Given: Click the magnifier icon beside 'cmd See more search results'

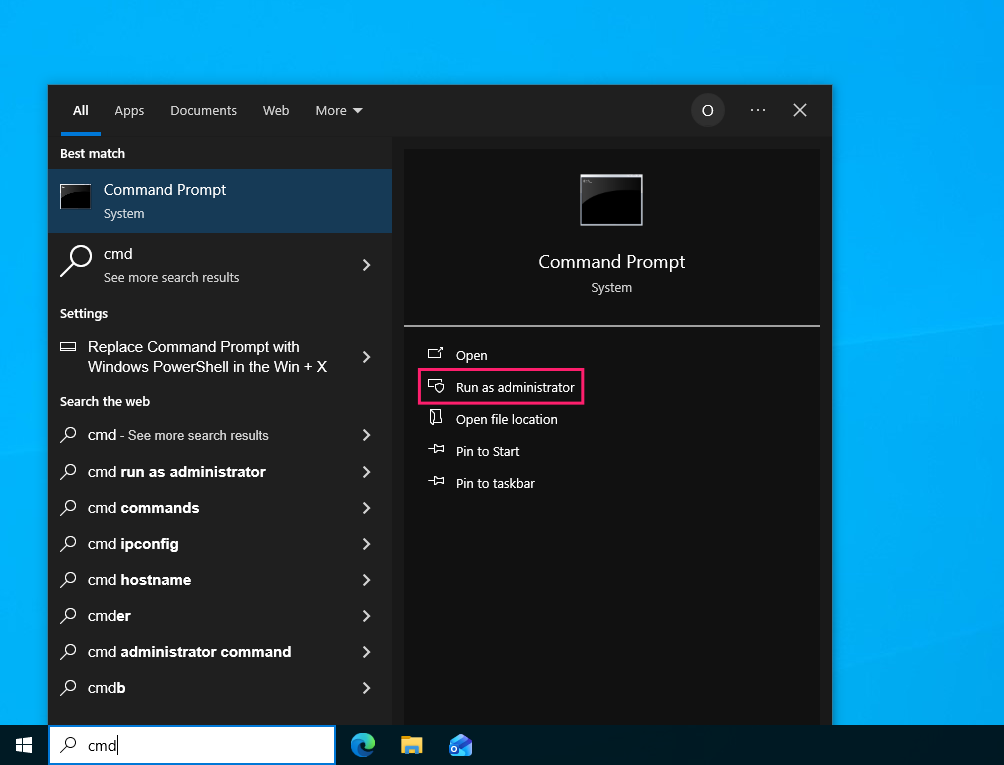Looking at the screenshot, I should [76, 261].
